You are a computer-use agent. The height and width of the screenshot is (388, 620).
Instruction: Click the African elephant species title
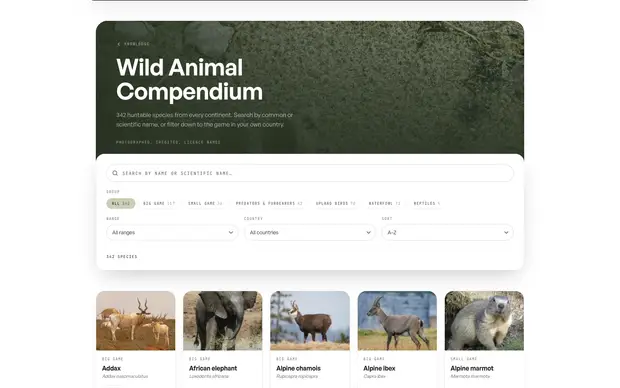(213, 368)
